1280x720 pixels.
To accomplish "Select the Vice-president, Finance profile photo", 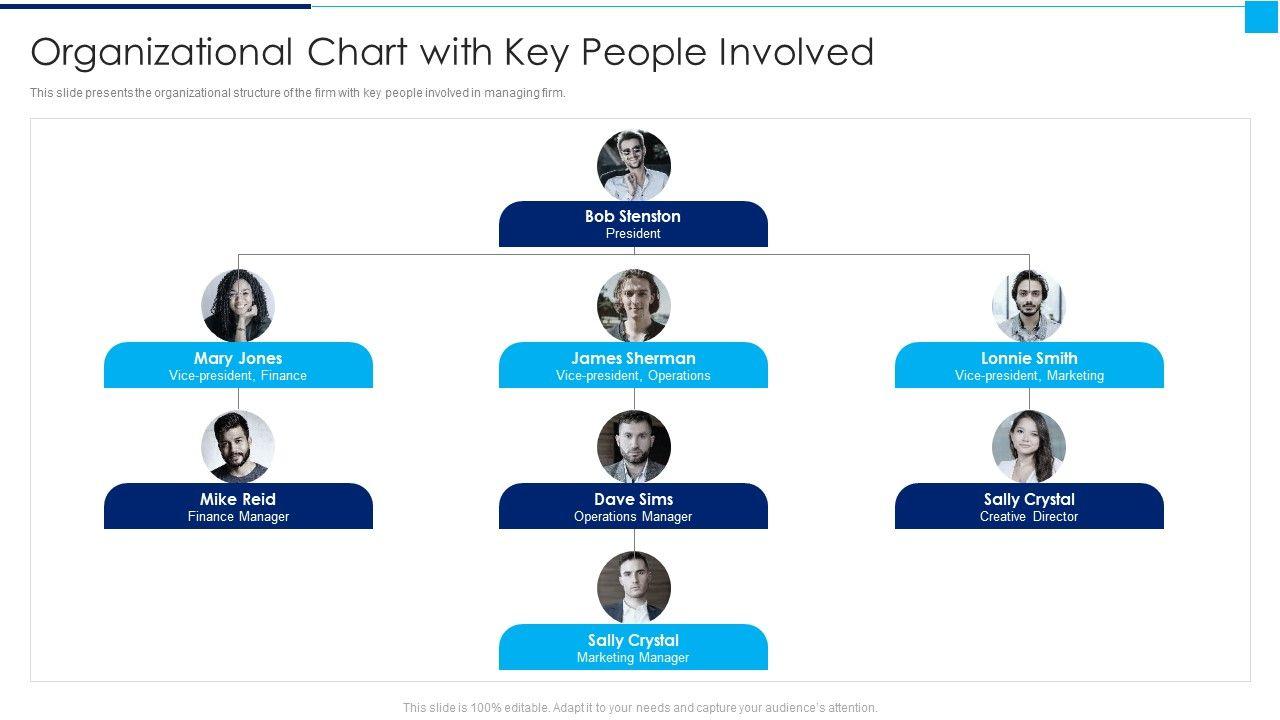I will click(238, 306).
